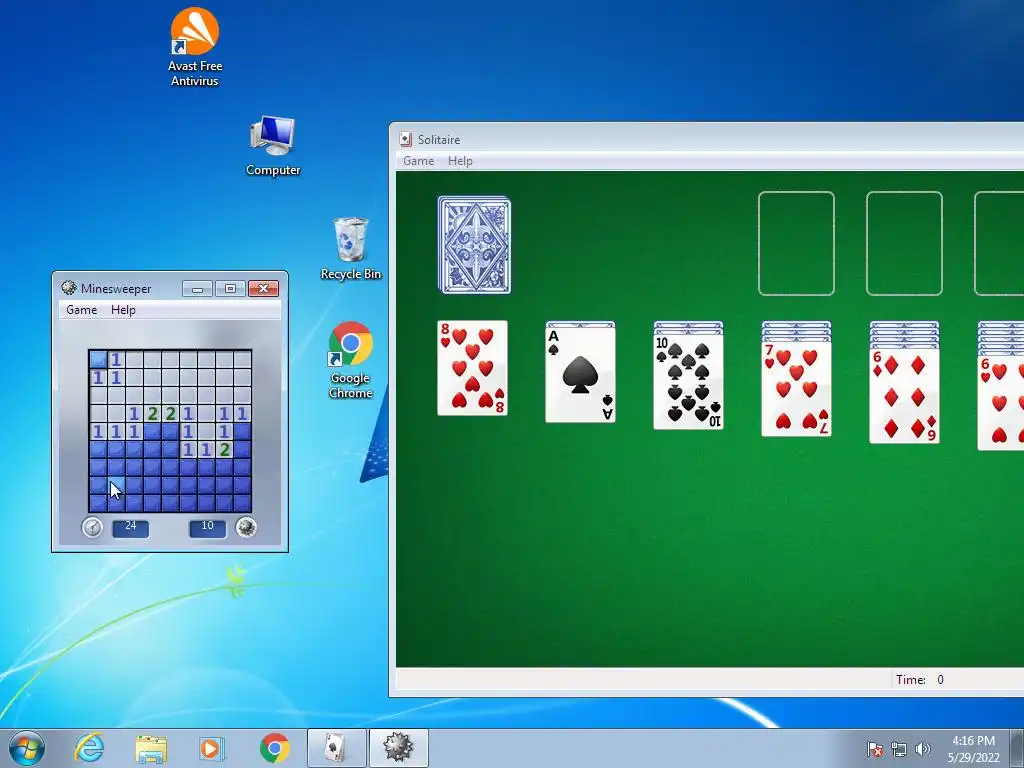Switch to Minesweeper via taskbar button
Image resolution: width=1024 pixels, height=768 pixels.
tap(399, 748)
